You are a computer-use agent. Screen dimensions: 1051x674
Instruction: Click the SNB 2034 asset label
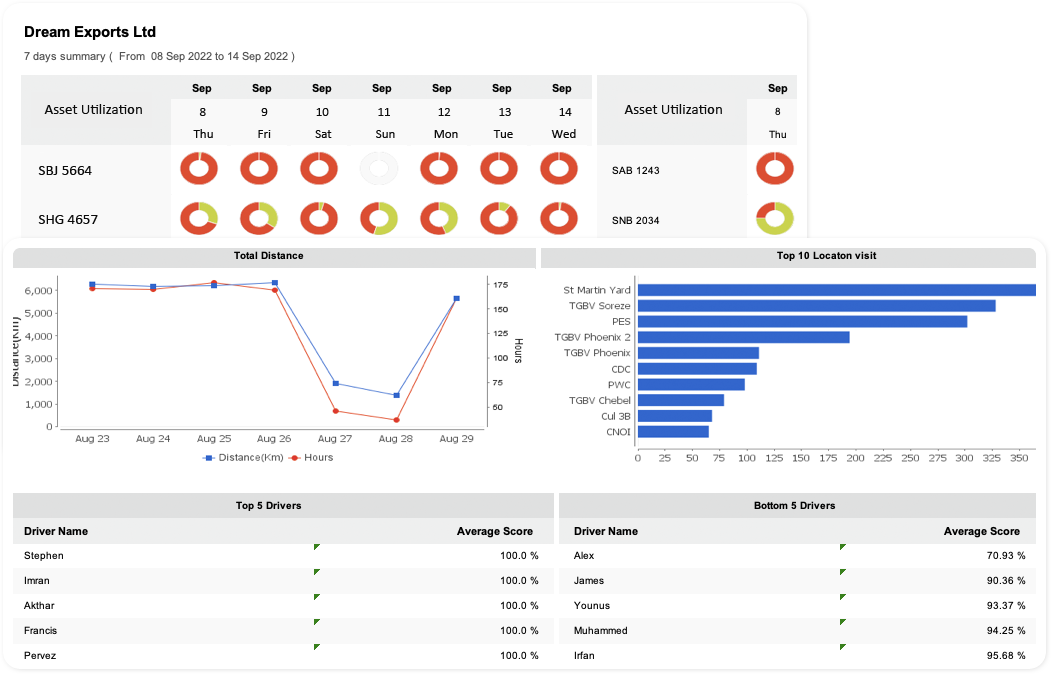tap(635, 220)
